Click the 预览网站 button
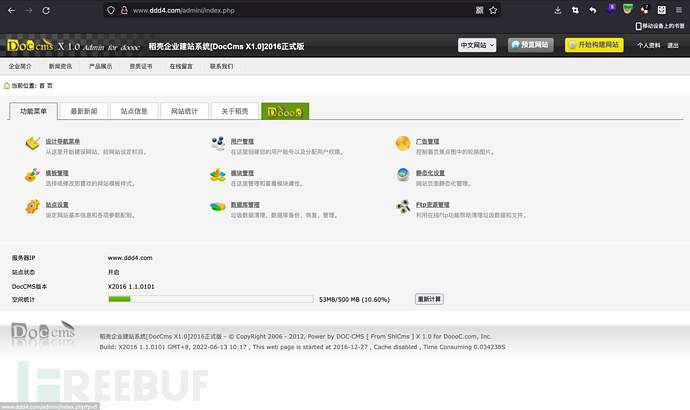 tap(531, 45)
